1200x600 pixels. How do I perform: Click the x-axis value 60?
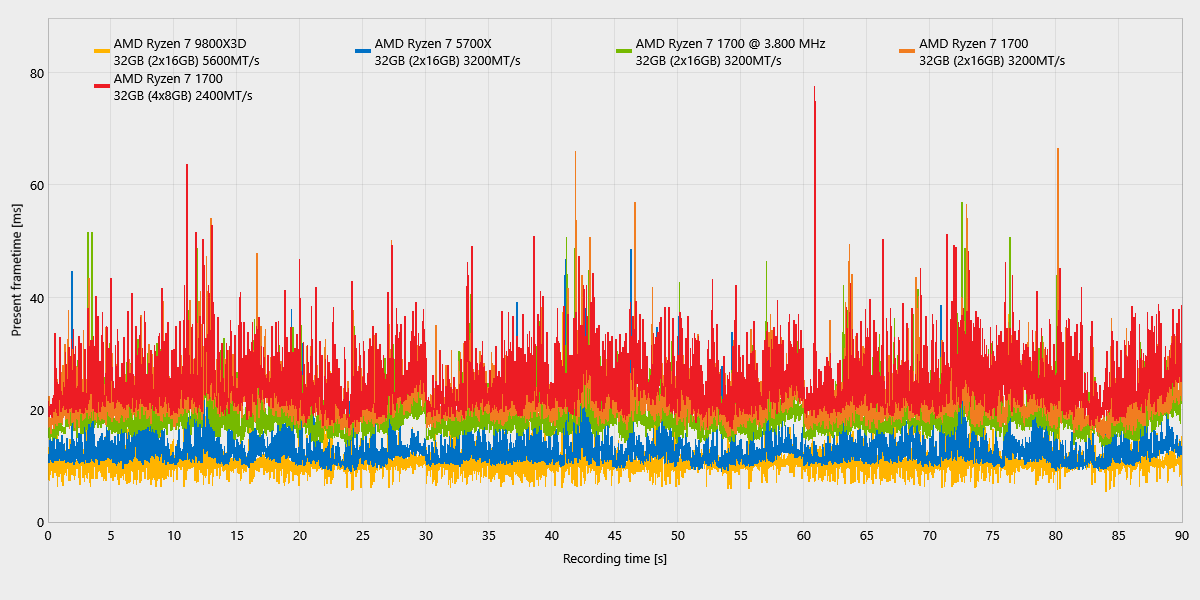[804, 535]
